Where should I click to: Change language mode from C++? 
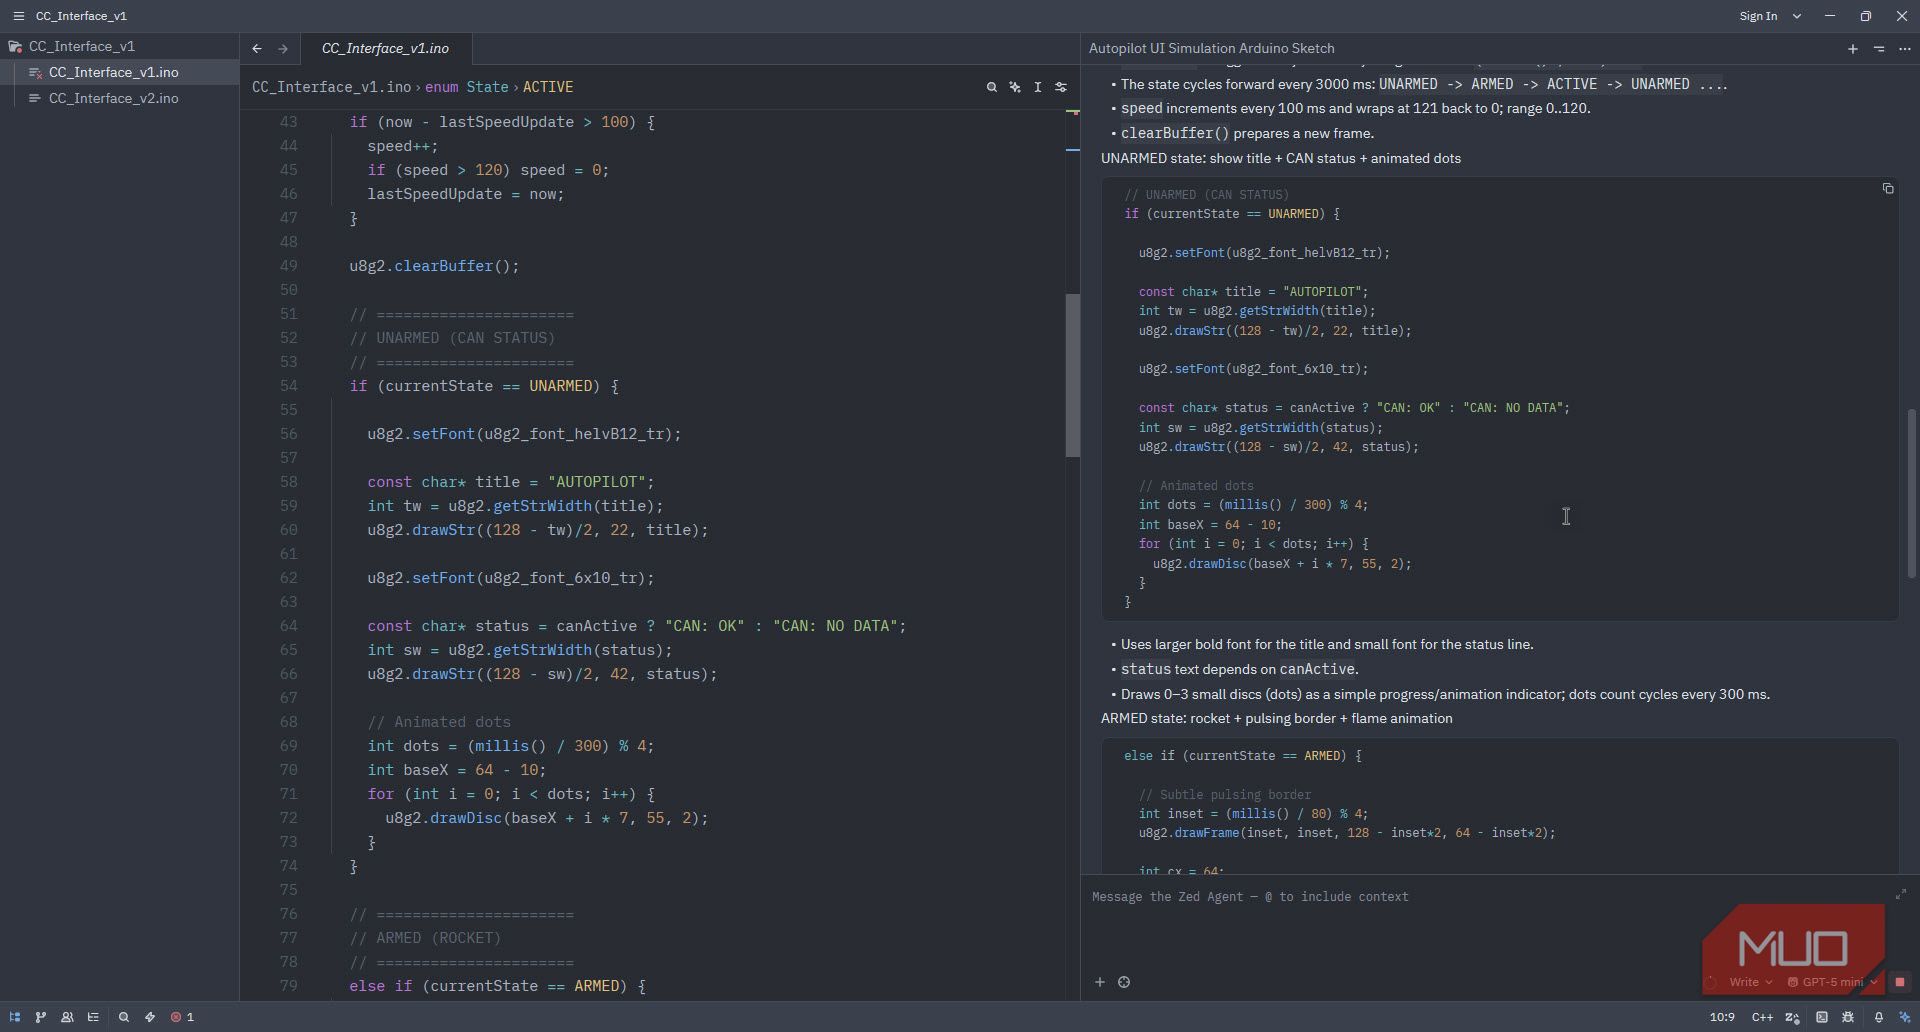[x=1762, y=1017]
